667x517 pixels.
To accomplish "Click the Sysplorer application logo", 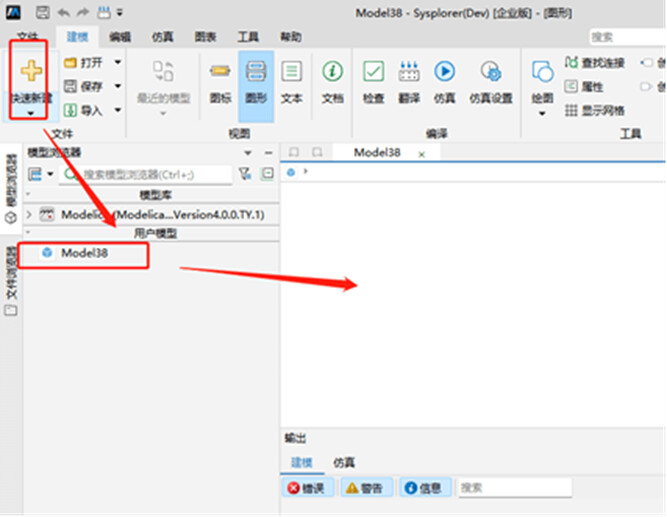I will point(13,12).
